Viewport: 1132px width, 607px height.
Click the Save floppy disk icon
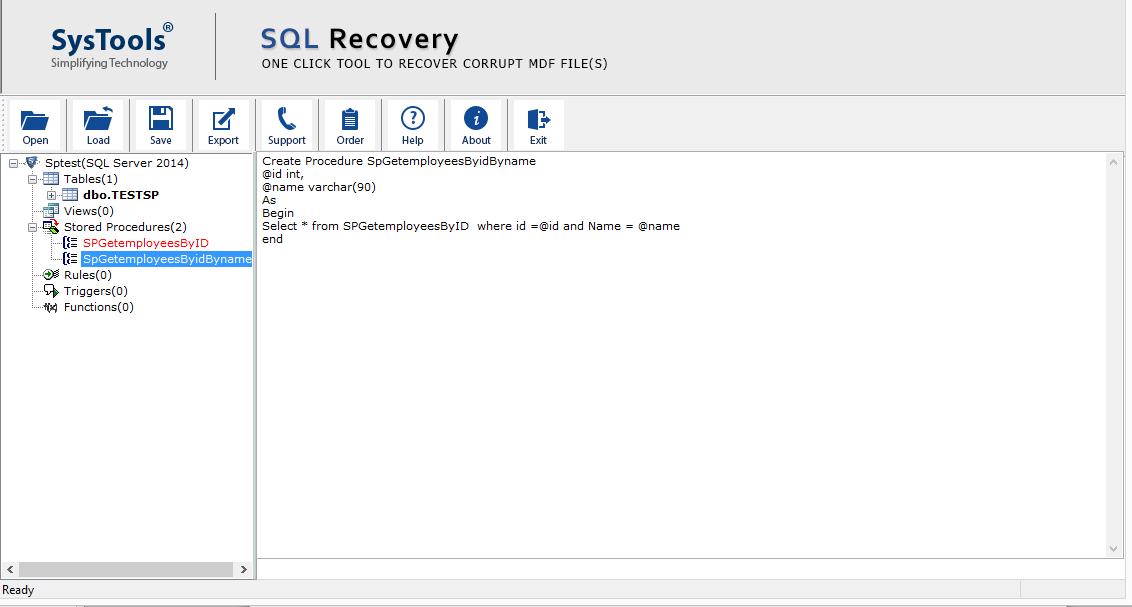[x=160, y=118]
